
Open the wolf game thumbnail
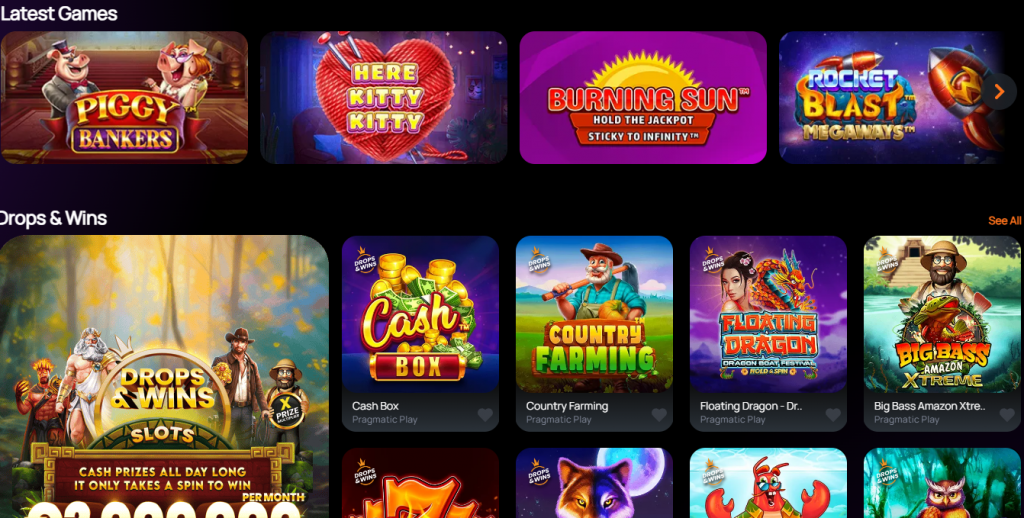[594, 483]
